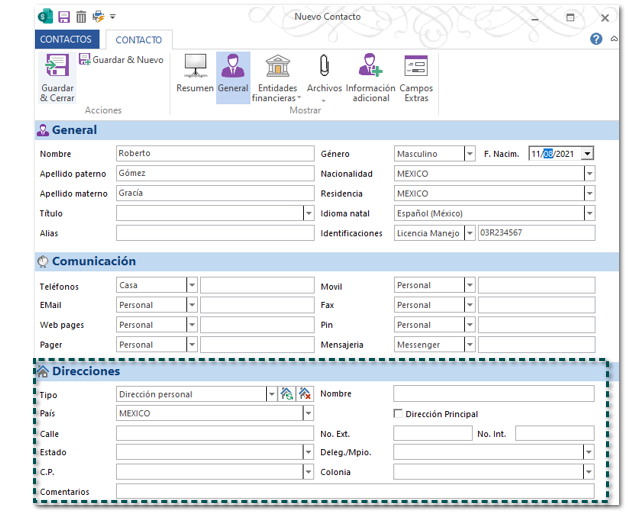Click the add address icon beside Tipo
The height and width of the screenshot is (516, 628).
pos(287,394)
